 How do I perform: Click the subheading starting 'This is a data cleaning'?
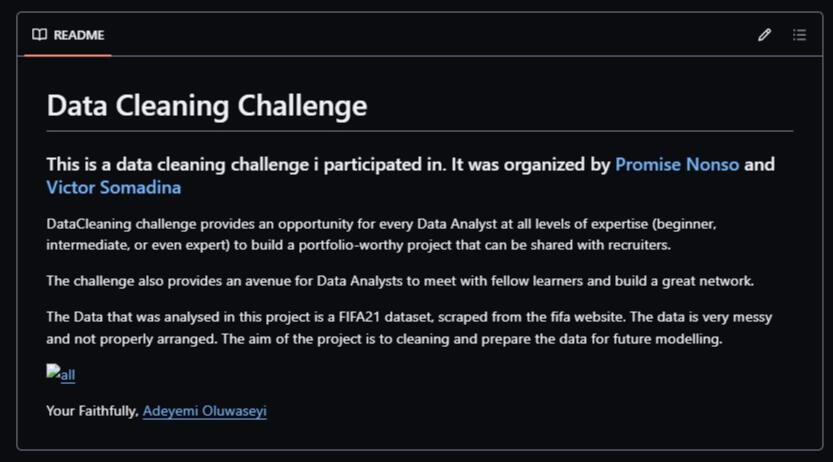(410, 176)
